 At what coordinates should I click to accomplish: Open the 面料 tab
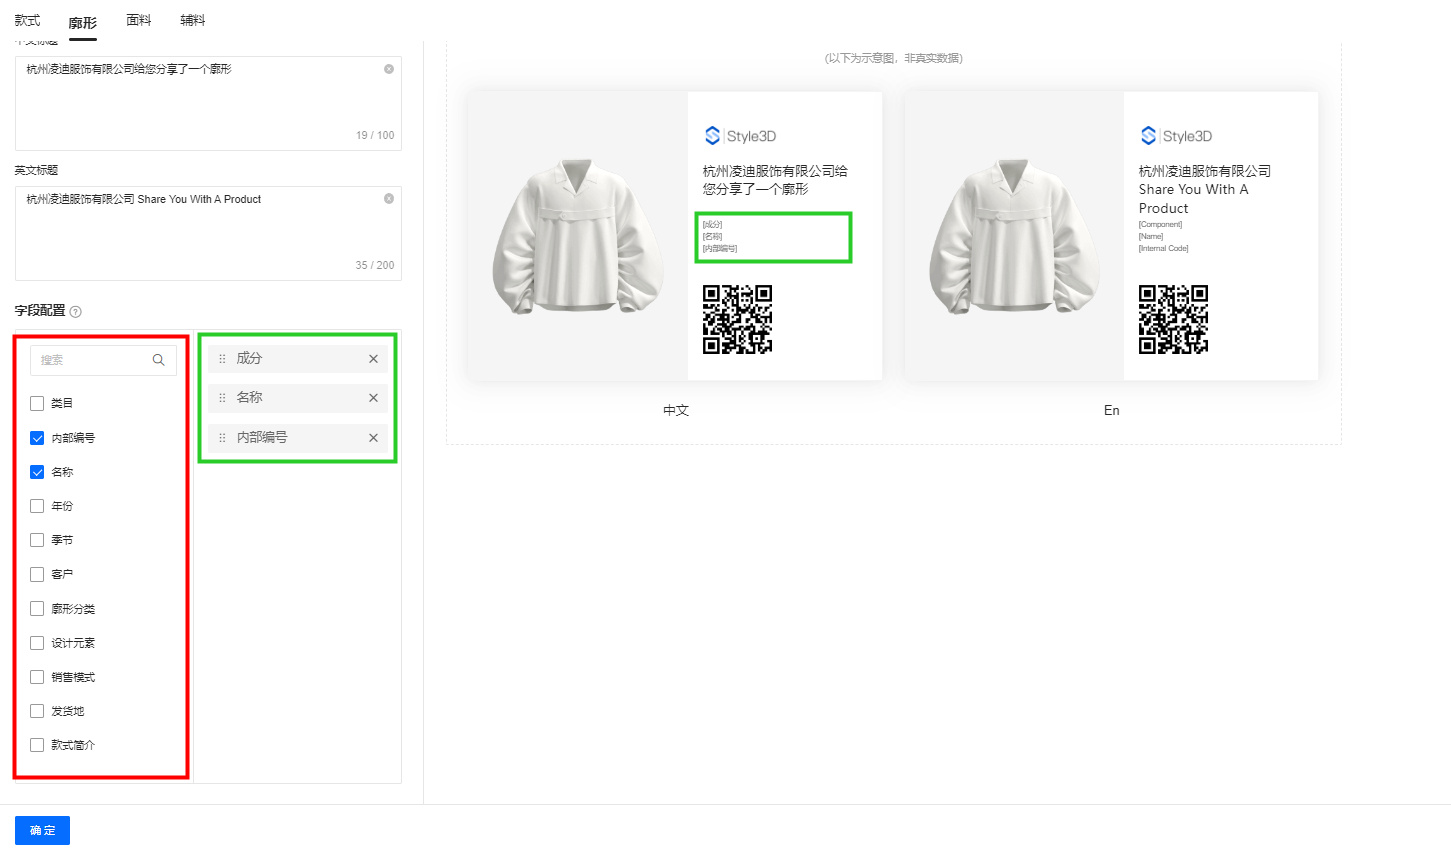pos(139,20)
